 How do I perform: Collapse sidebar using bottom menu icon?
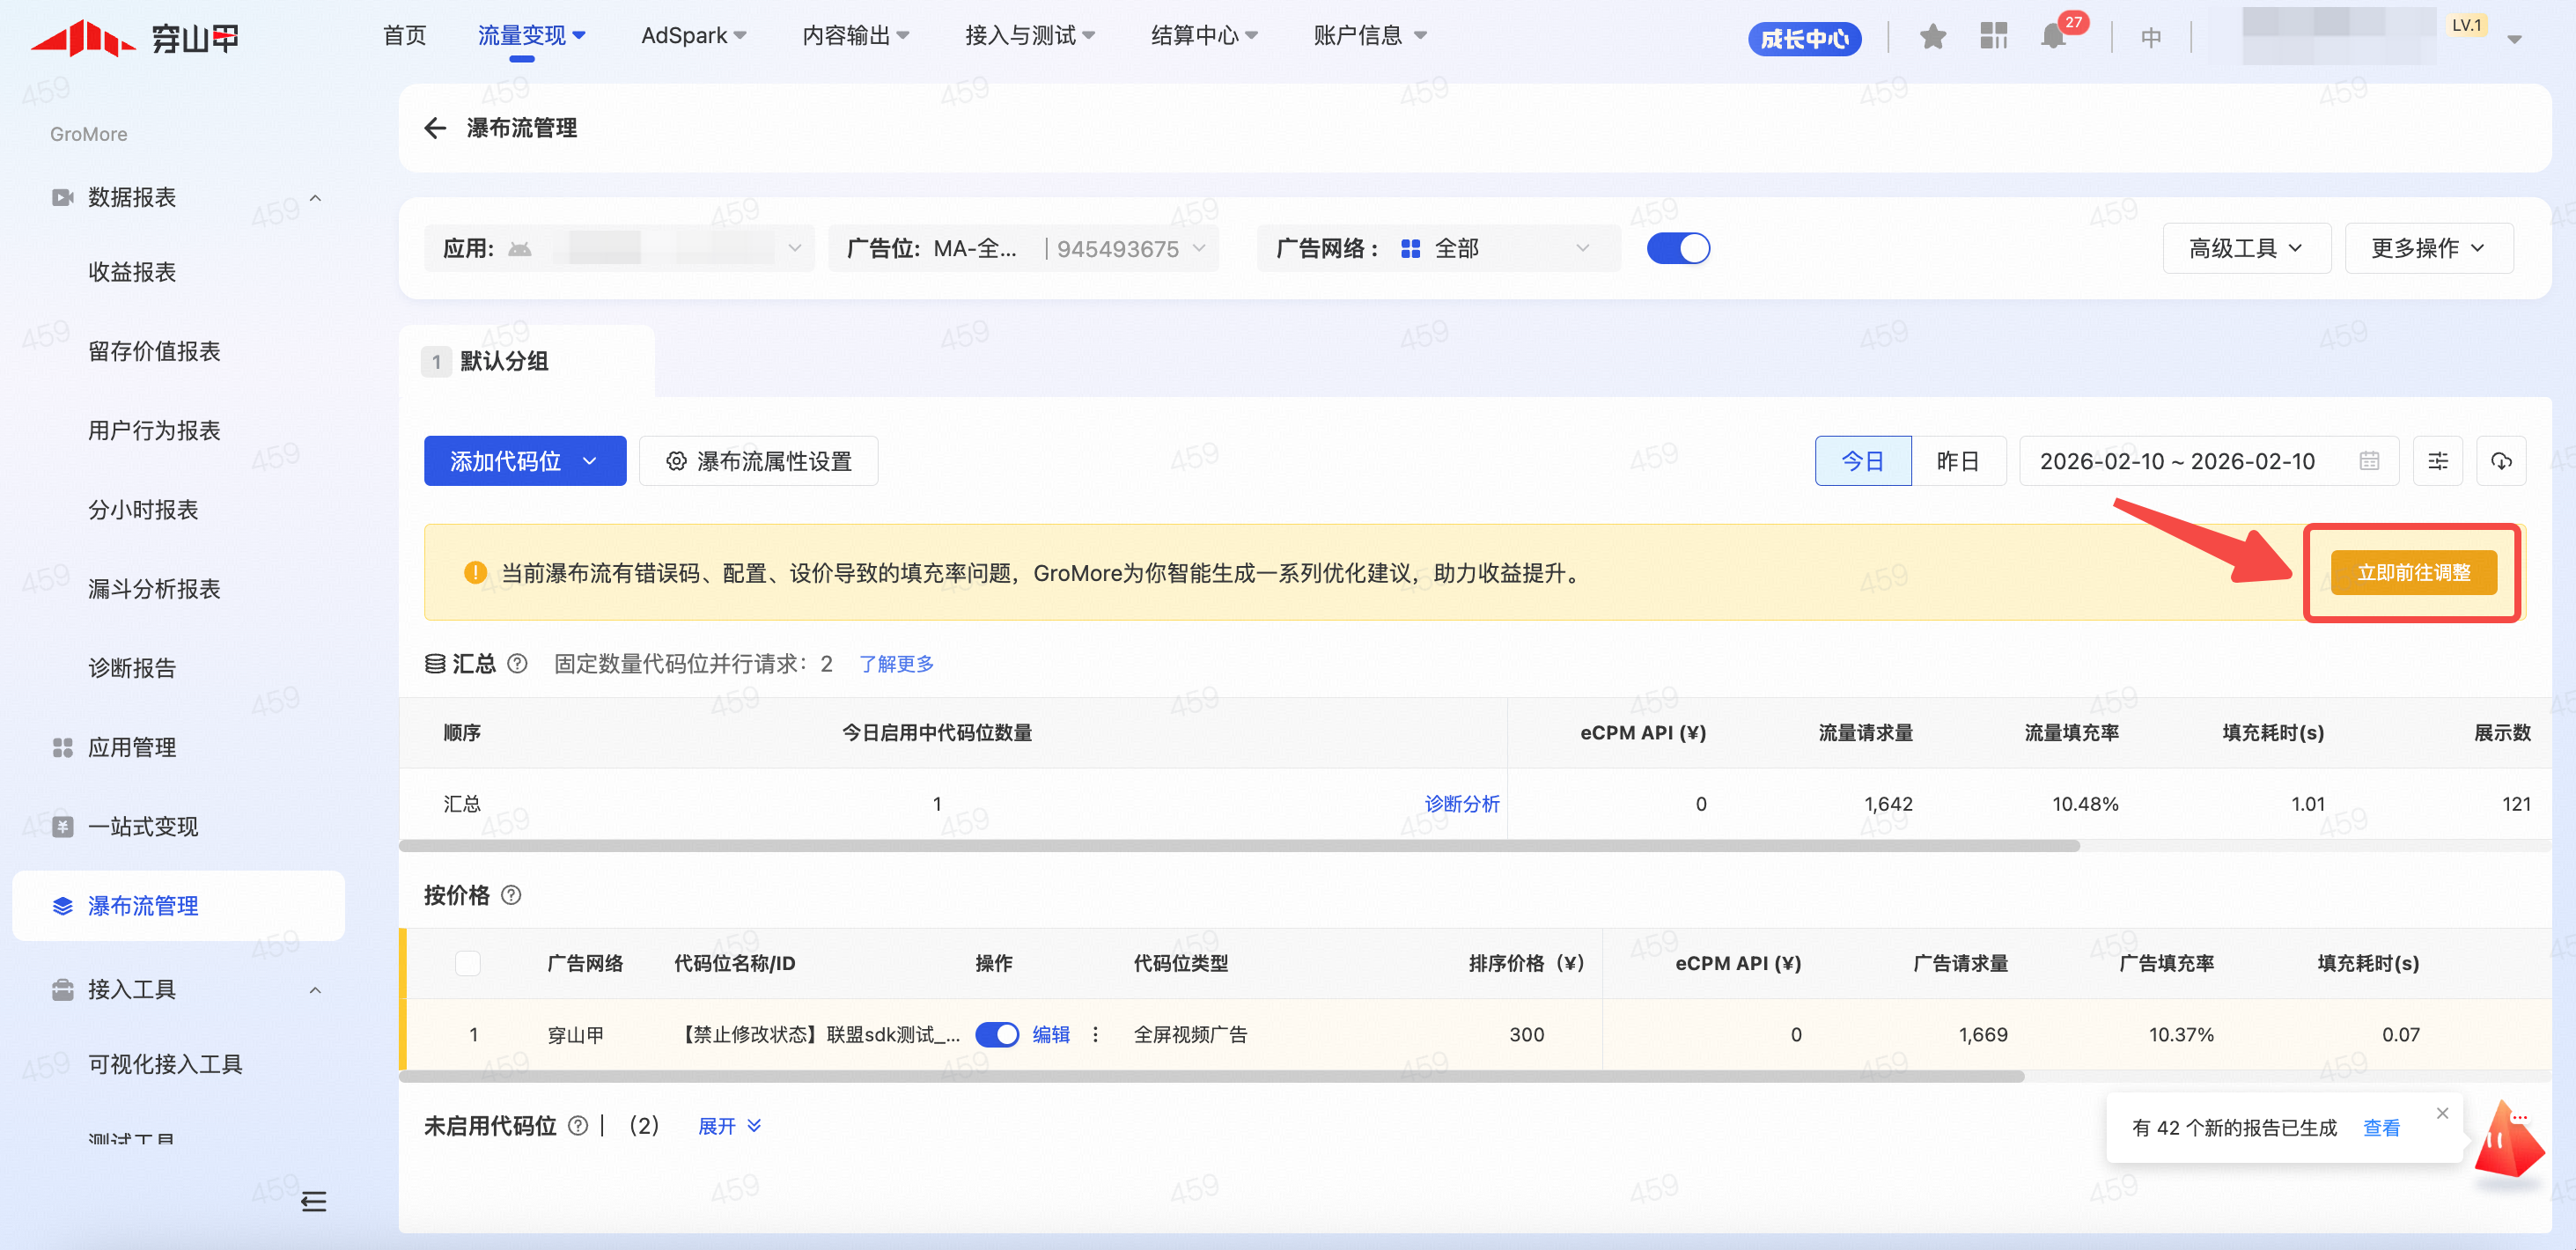click(x=313, y=1200)
